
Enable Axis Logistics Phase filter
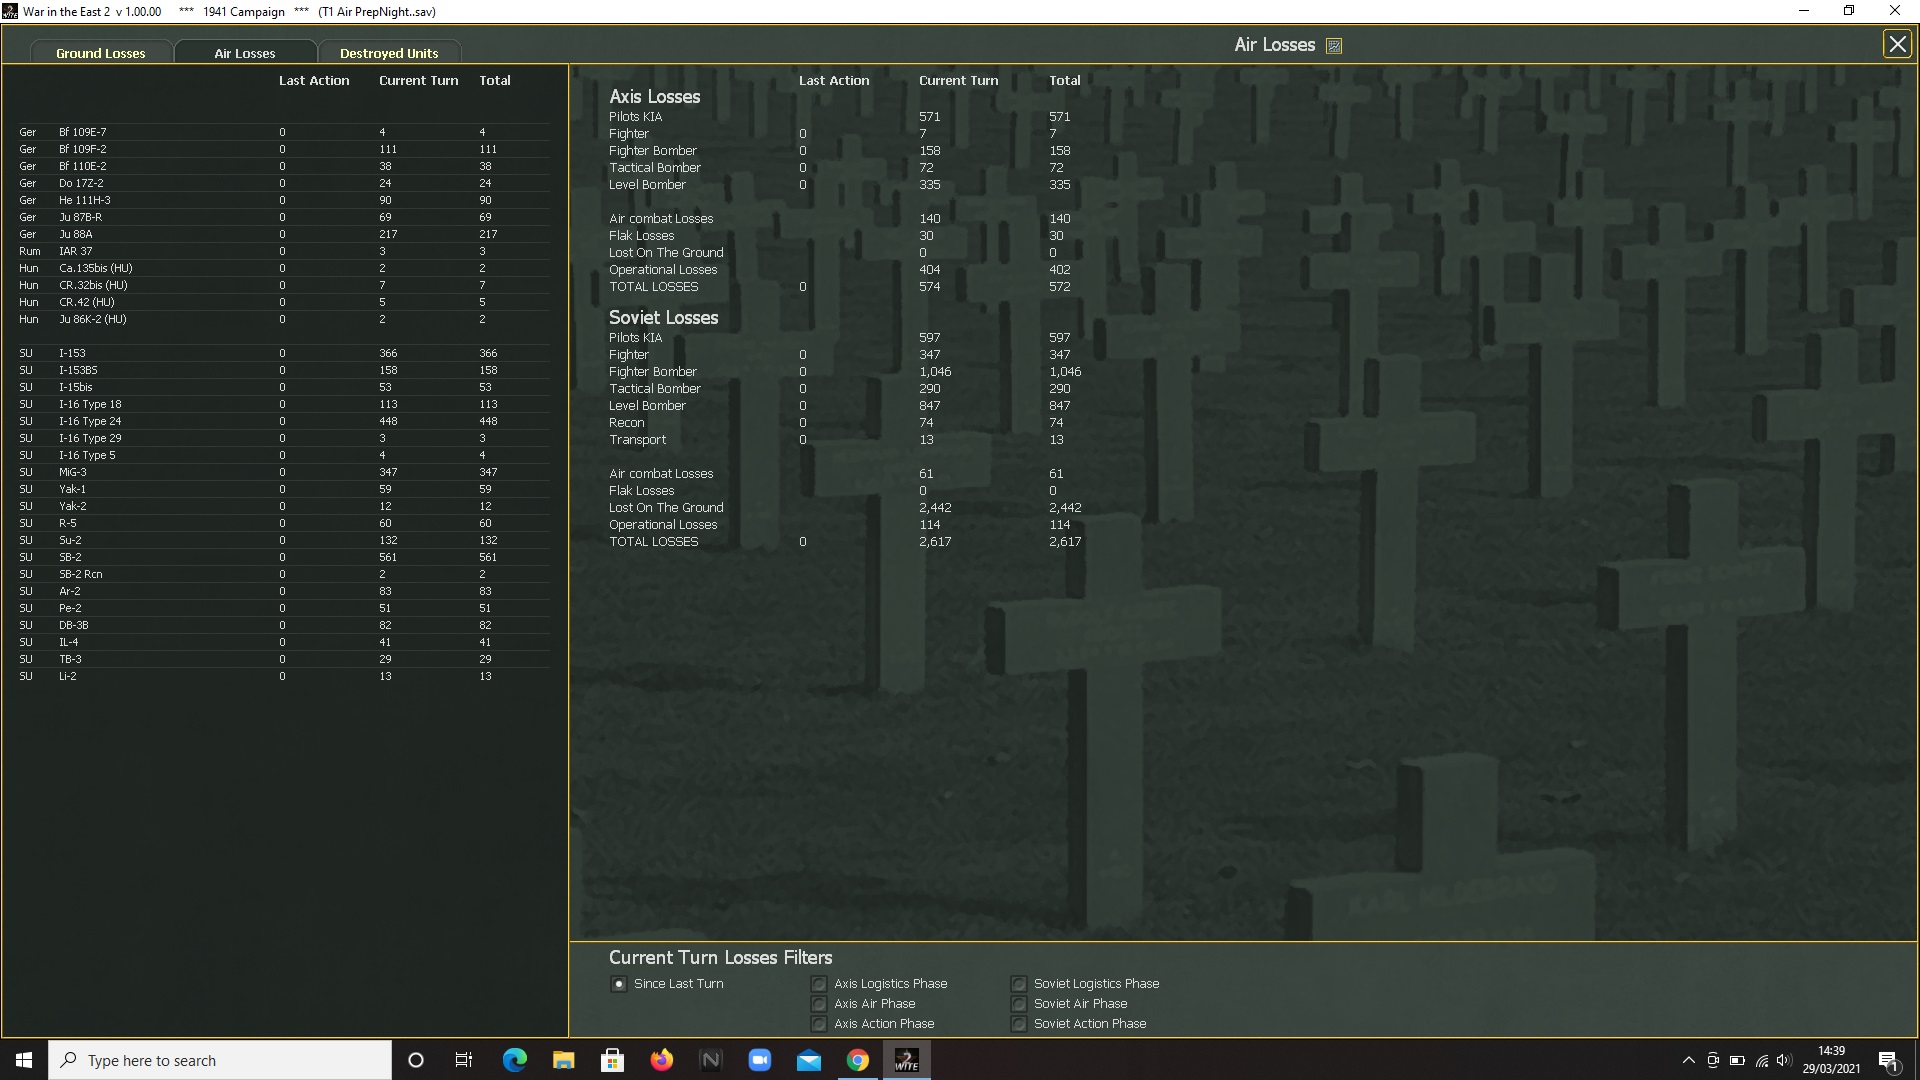click(819, 984)
